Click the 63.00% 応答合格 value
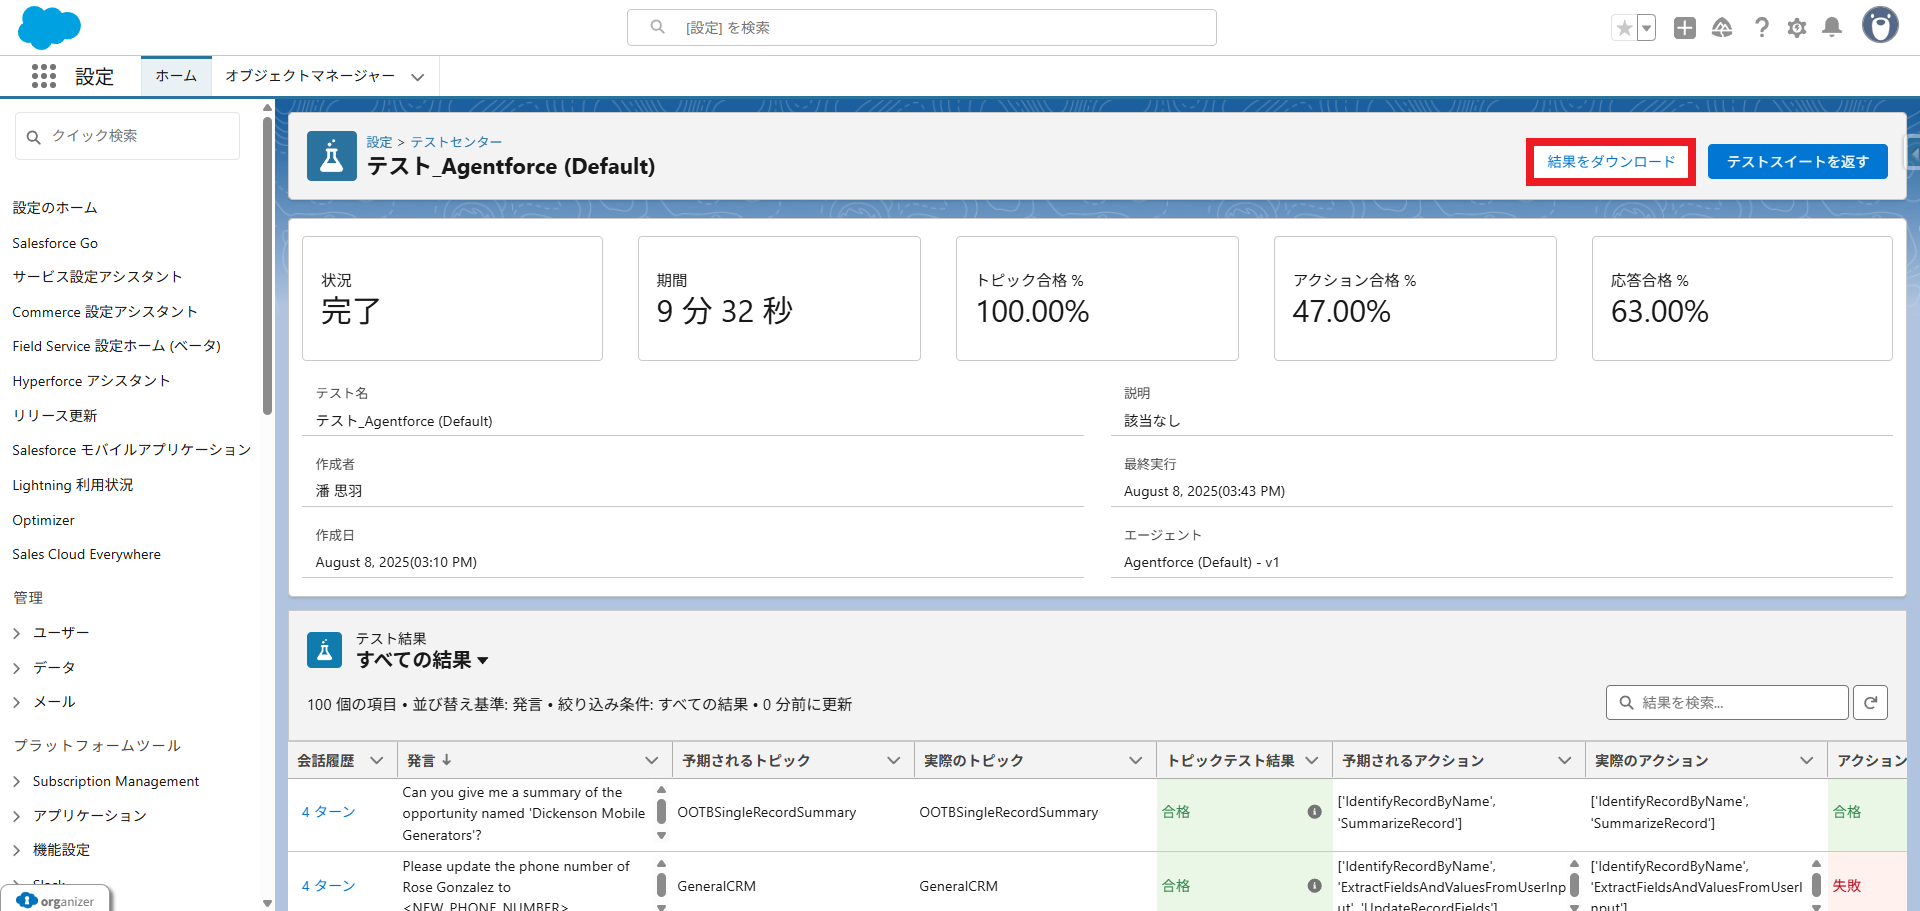The height and width of the screenshot is (911, 1920). tap(1659, 312)
